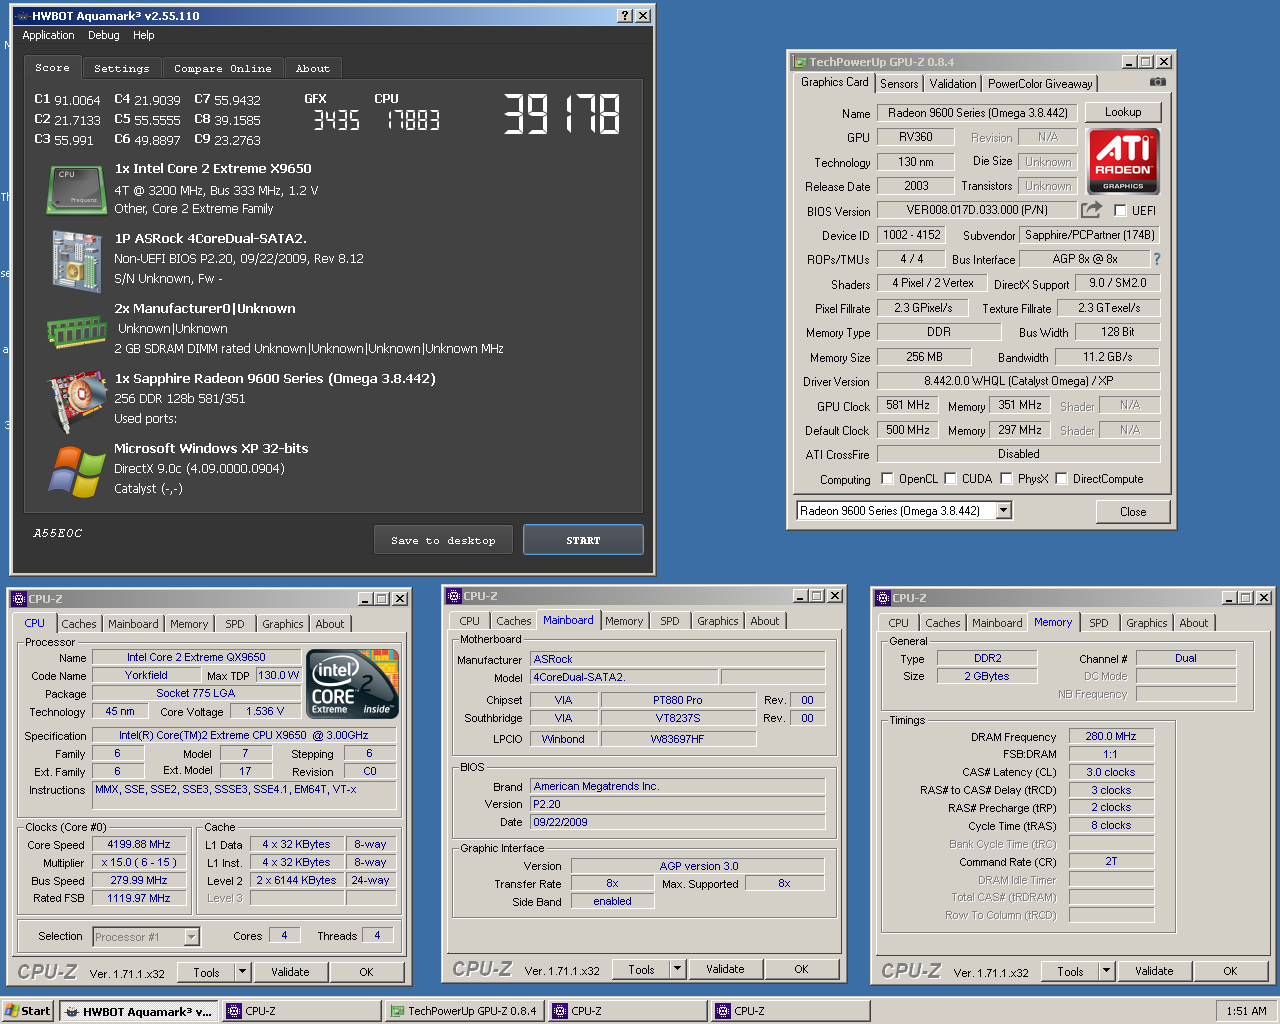Image resolution: width=1280 pixels, height=1024 pixels.
Task: Open the Compare Online tab
Action: [x=223, y=68]
